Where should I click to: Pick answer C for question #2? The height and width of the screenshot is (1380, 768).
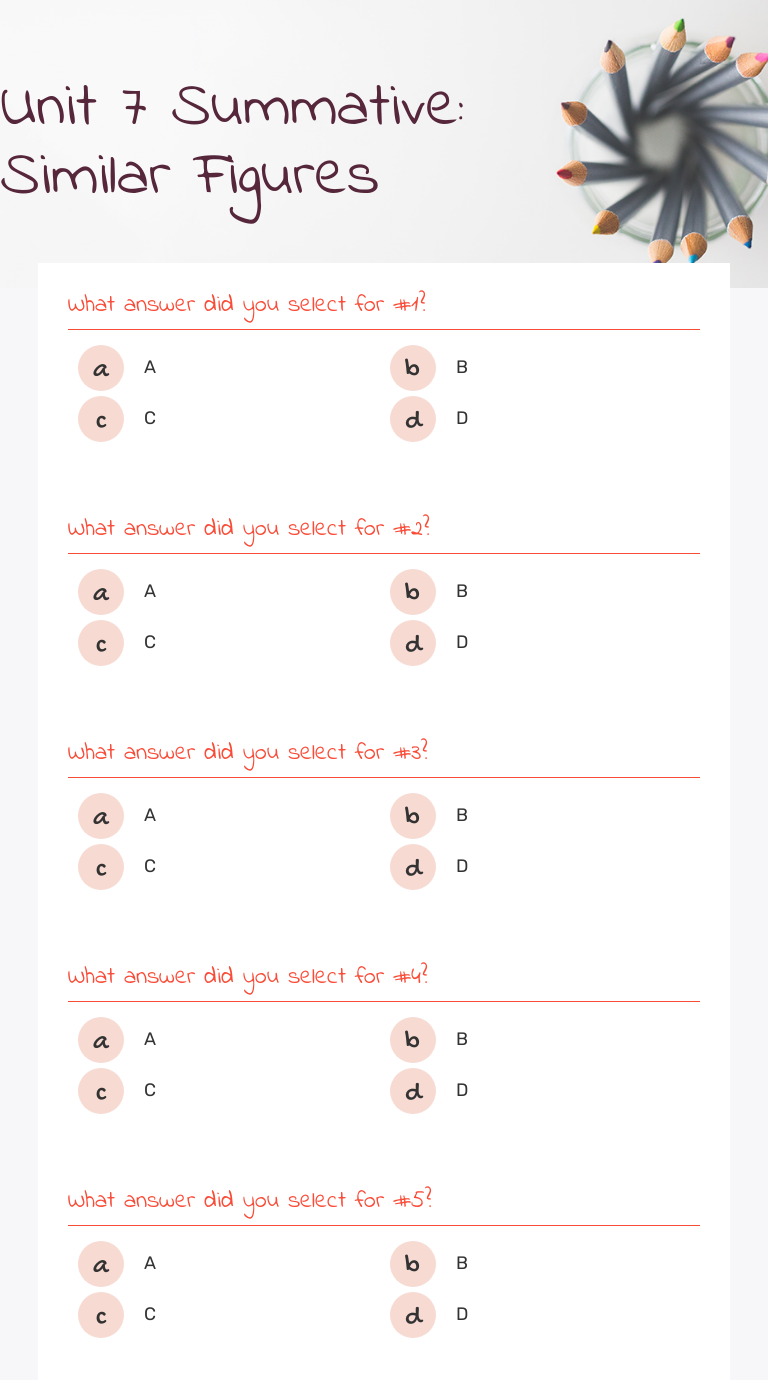click(101, 643)
